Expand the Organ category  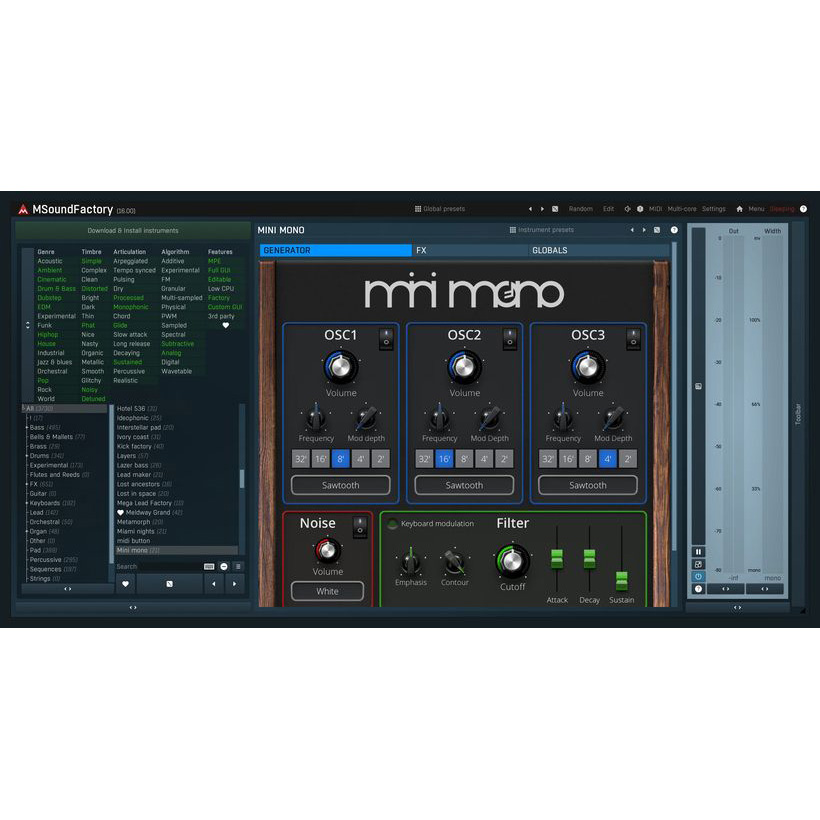click(27, 531)
